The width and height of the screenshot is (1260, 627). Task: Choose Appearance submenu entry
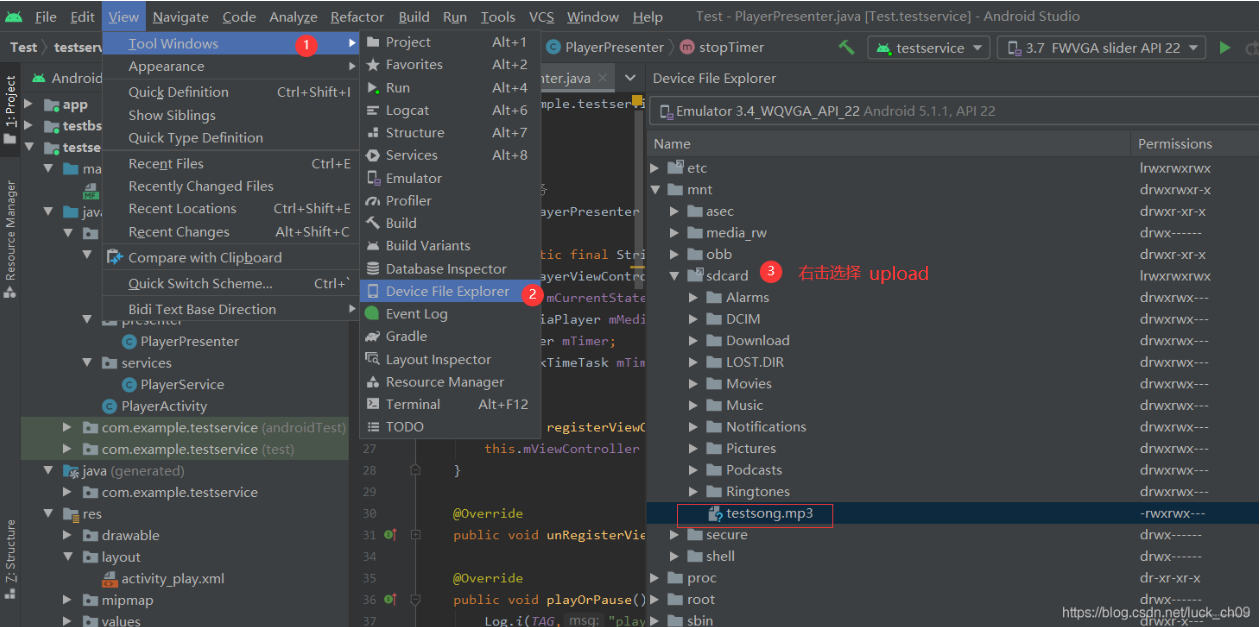coord(231,66)
